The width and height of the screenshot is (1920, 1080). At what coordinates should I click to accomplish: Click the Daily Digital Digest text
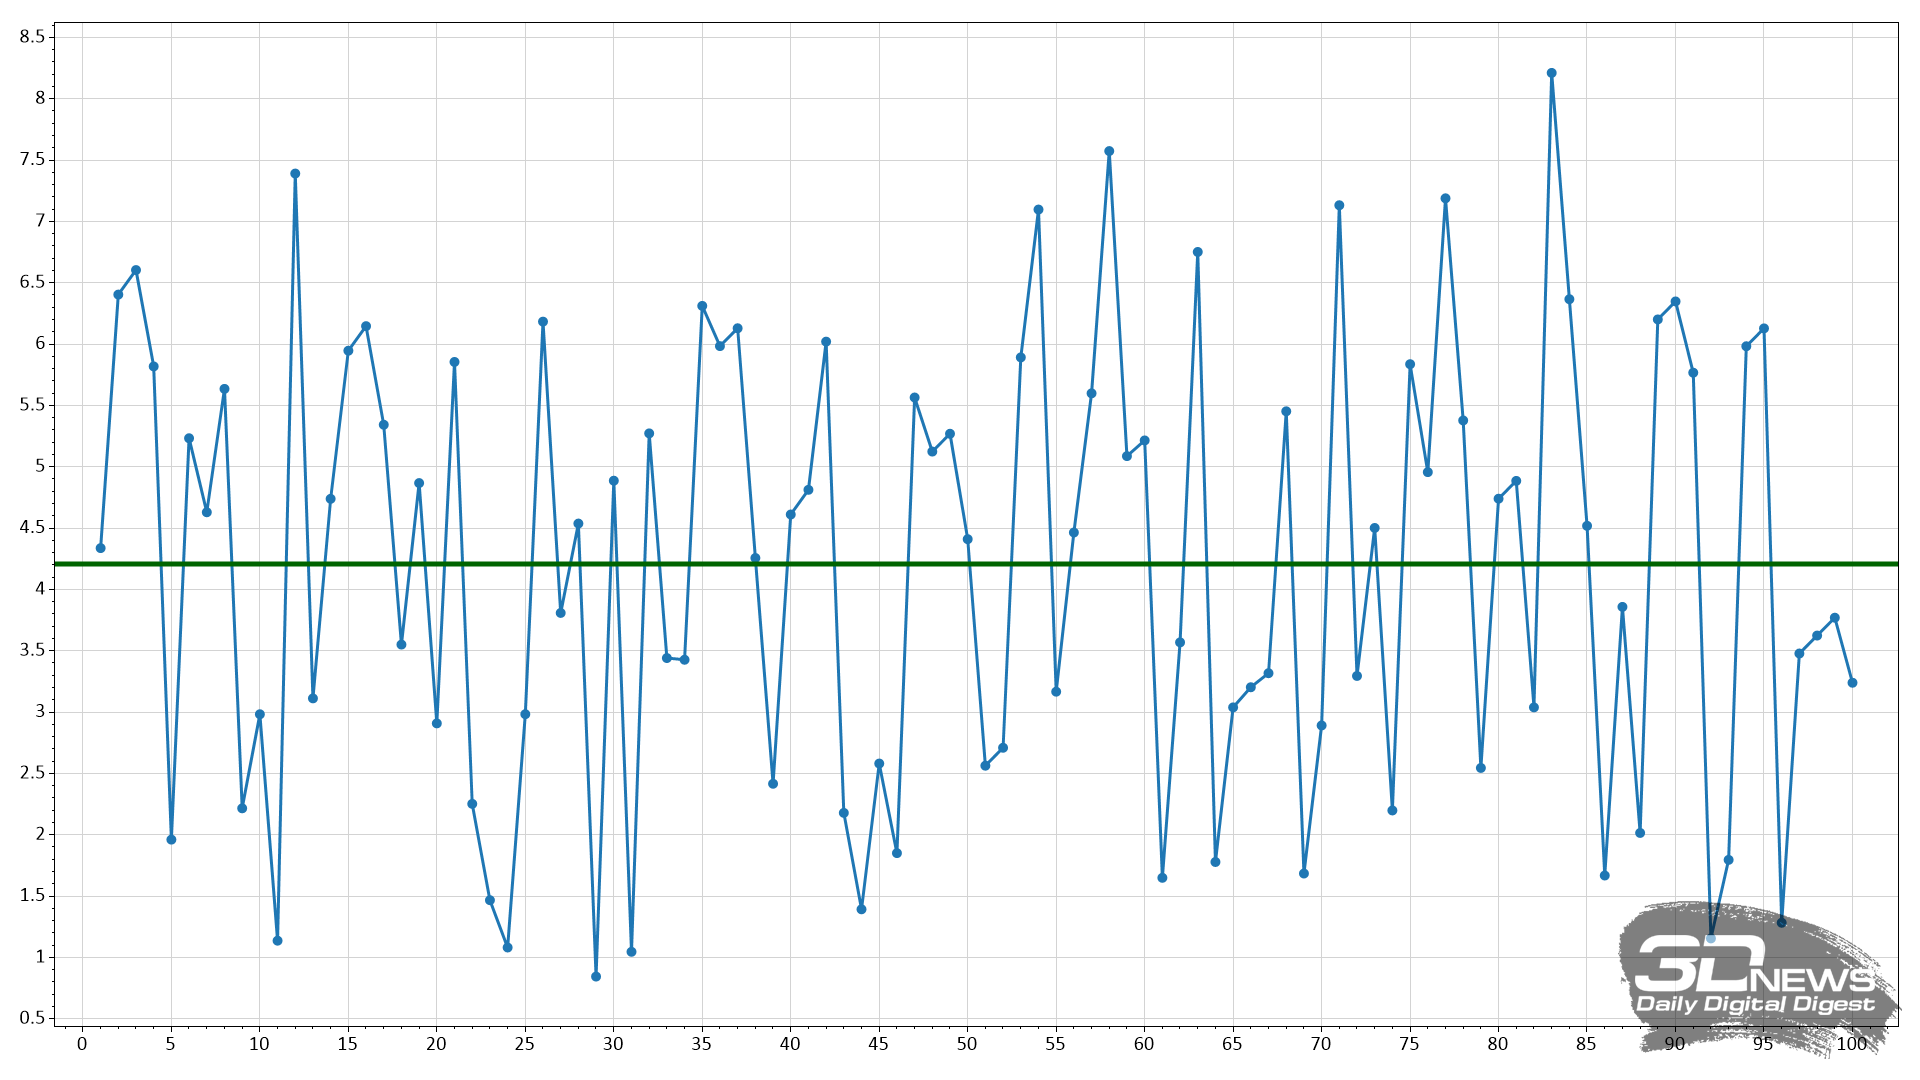1755,1004
